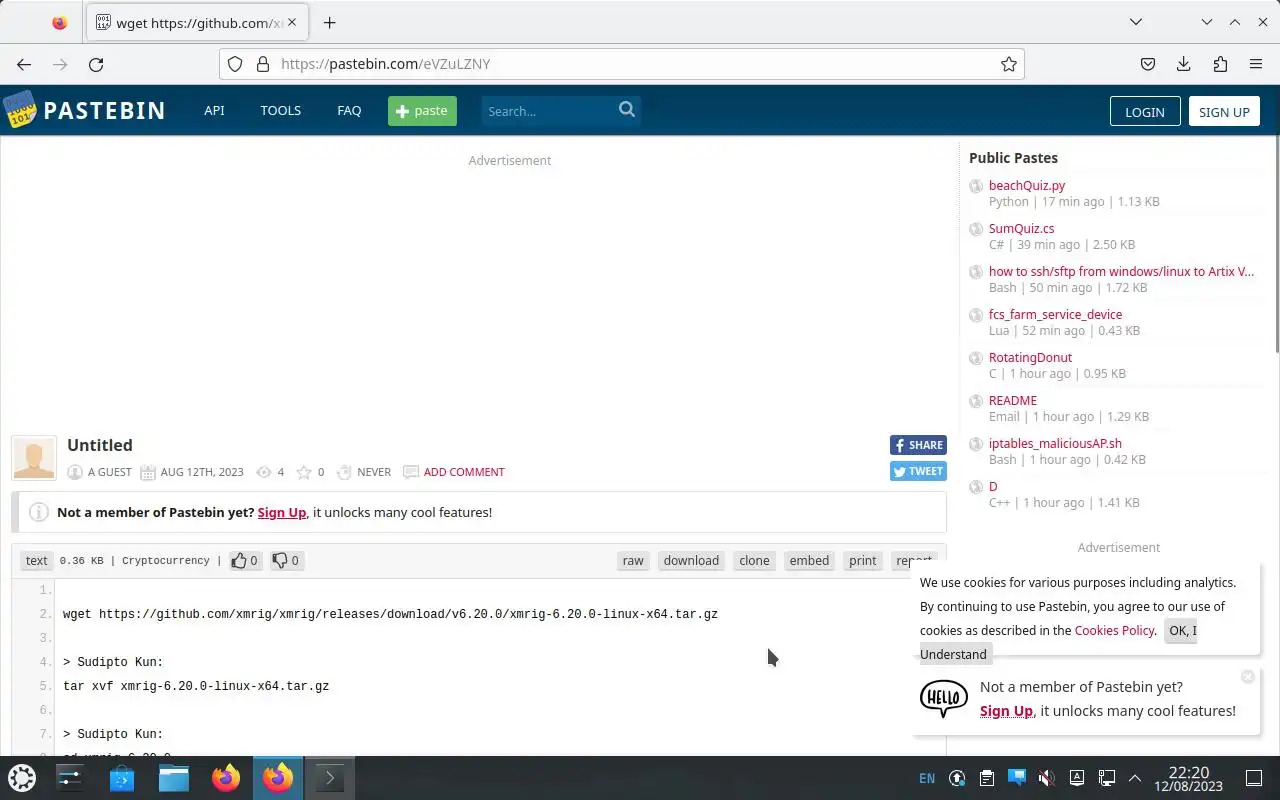Open the KDE application launcher

click(x=22, y=778)
